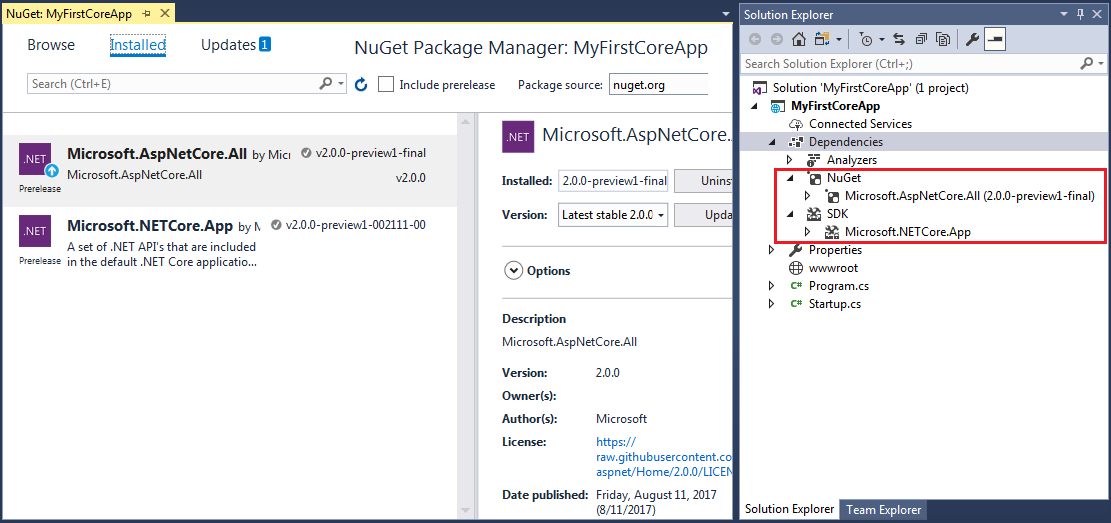The height and width of the screenshot is (523, 1111).
Task: Close the Solution Explorer panel
Action: pos(1097,14)
